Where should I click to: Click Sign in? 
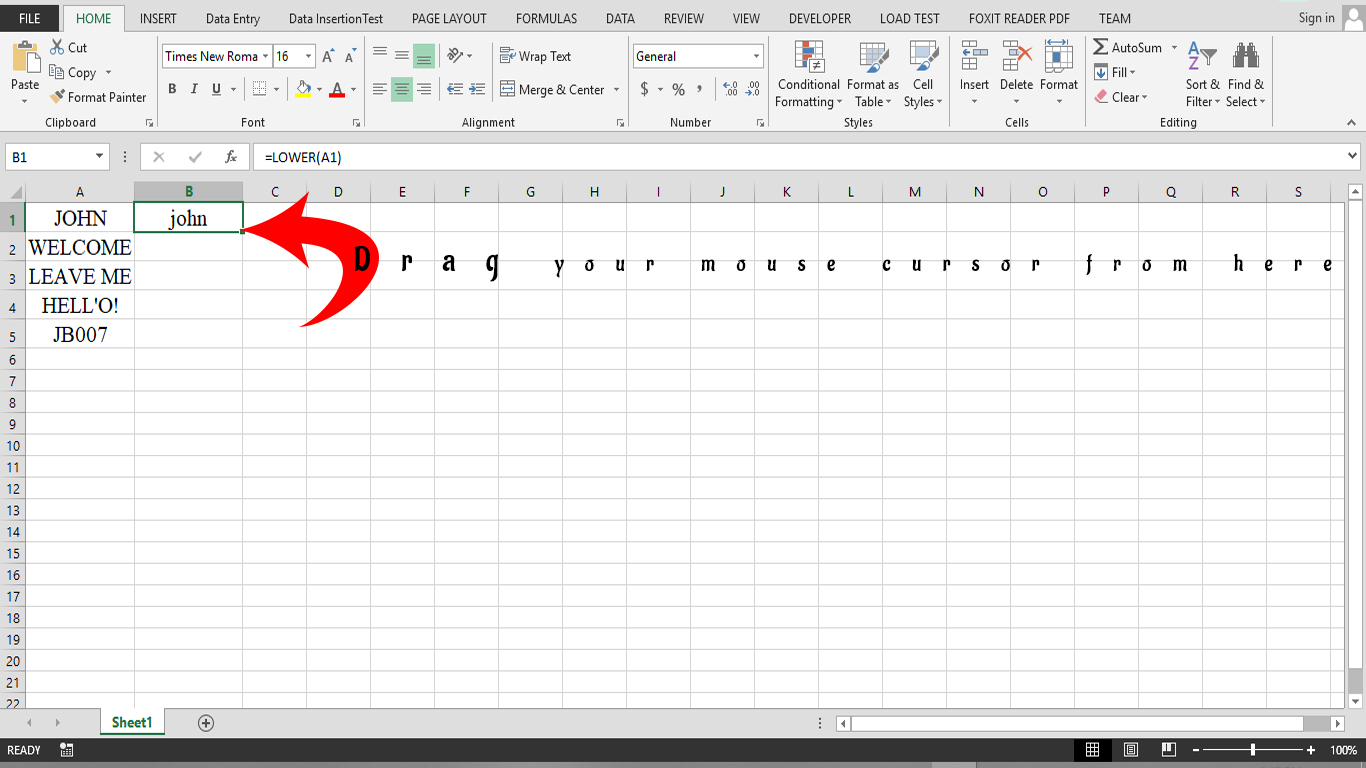tap(1316, 18)
